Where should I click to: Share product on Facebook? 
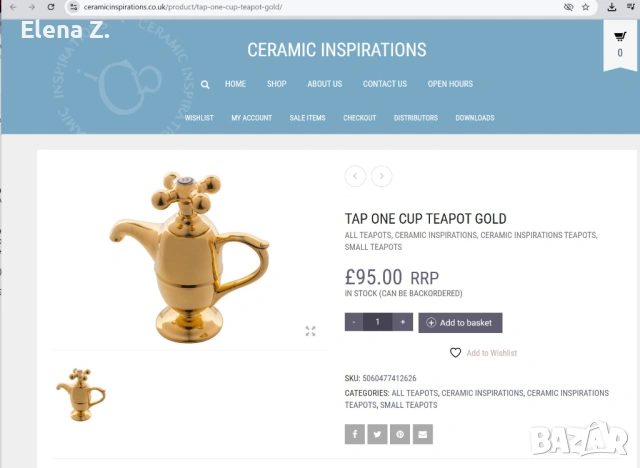(x=355, y=434)
